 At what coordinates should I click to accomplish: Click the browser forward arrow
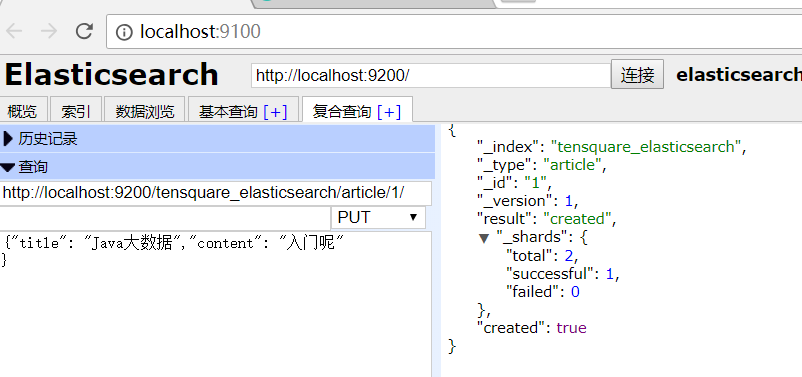tap(49, 32)
